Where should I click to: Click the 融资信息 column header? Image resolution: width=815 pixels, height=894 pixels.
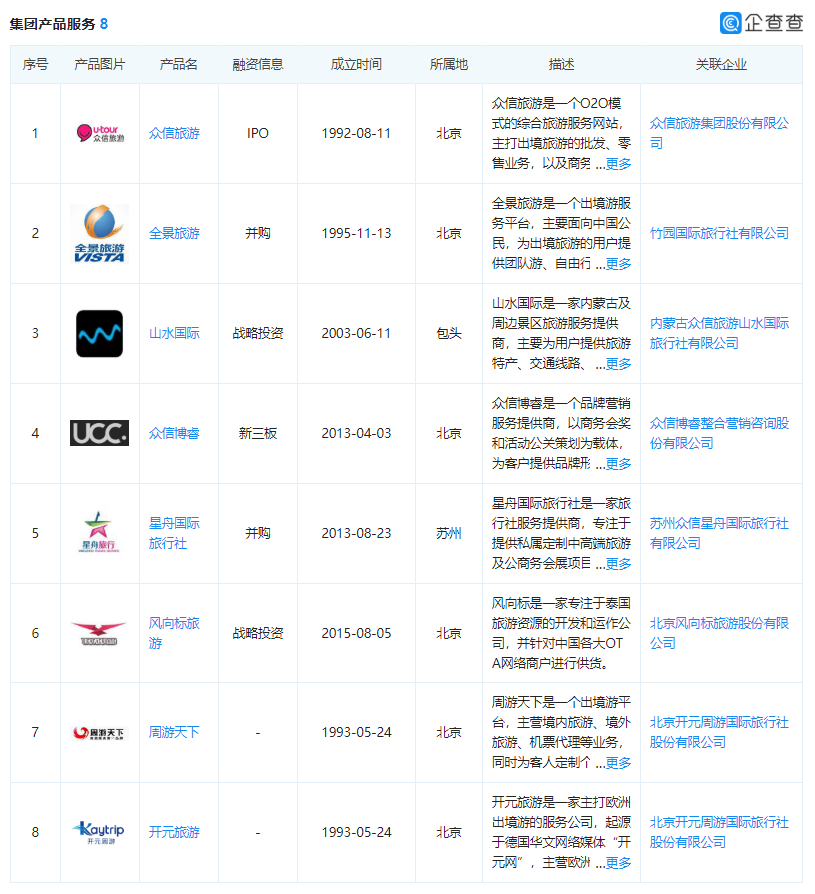pyautogui.click(x=258, y=64)
